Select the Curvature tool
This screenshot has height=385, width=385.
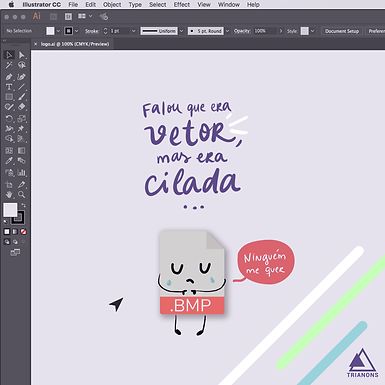coord(22,77)
